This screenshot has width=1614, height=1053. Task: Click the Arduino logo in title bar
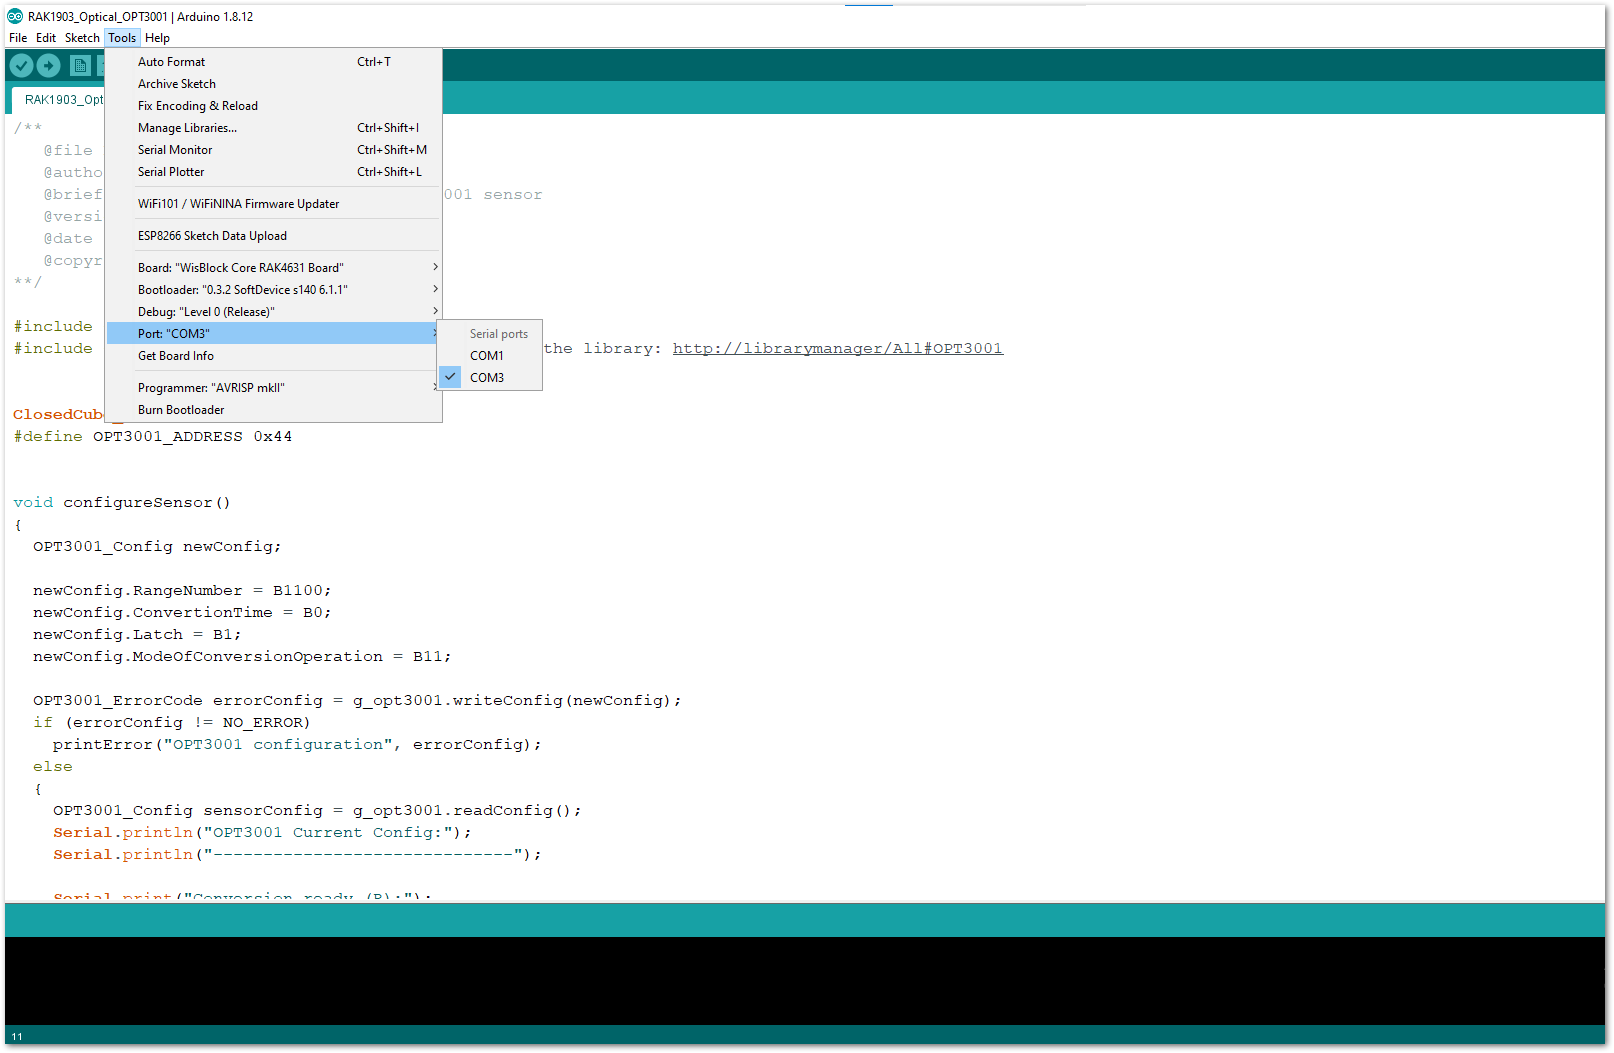point(15,16)
